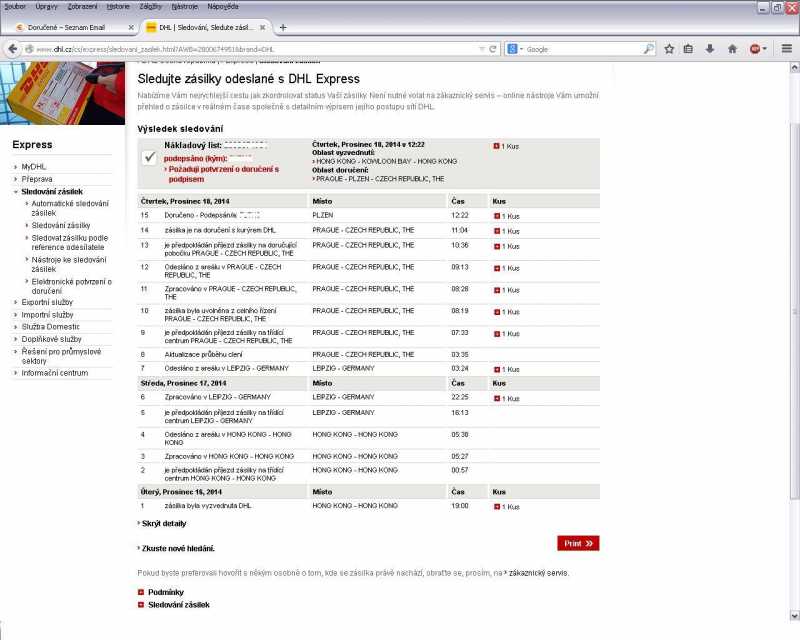Open the downloads arrow icon
The width and height of the screenshot is (800, 640).
point(709,48)
